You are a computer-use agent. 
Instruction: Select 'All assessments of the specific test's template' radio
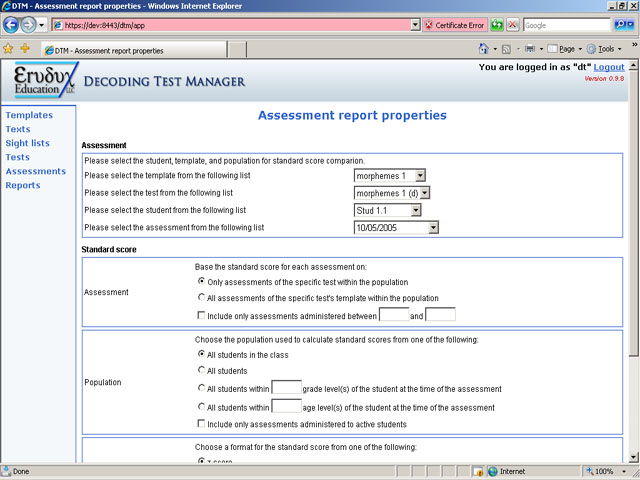coord(201,297)
